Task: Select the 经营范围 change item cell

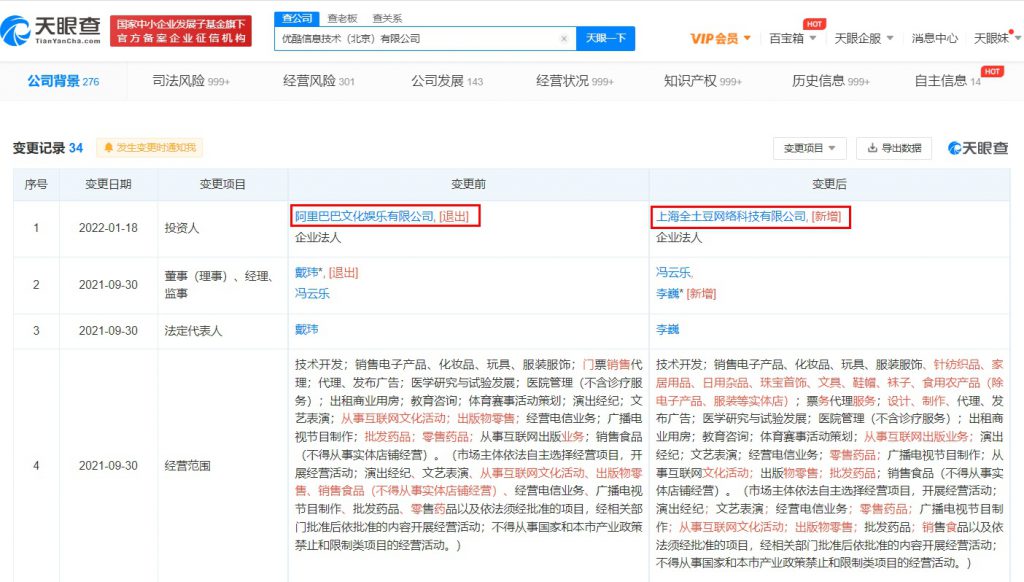Action: [x=223, y=466]
